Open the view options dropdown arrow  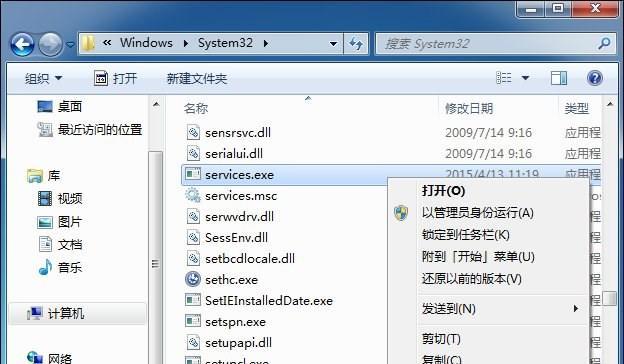pyautogui.click(x=525, y=78)
